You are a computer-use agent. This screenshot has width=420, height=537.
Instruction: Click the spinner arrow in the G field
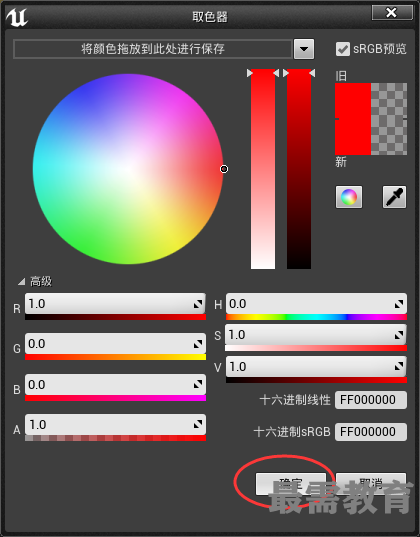tap(198, 344)
